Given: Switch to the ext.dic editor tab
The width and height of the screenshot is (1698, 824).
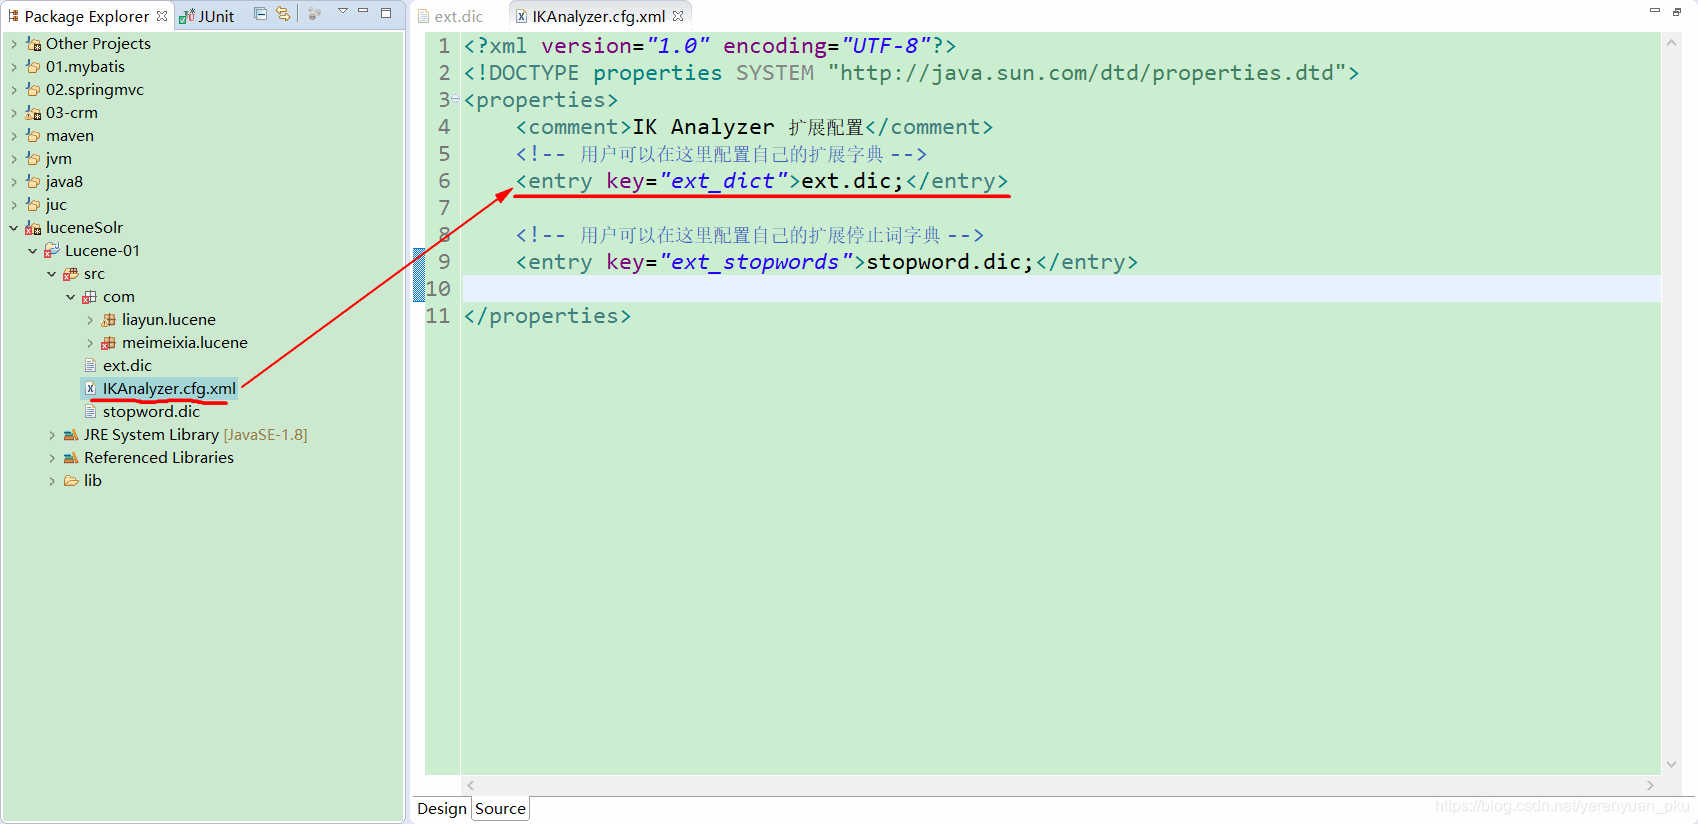Looking at the screenshot, I should [x=450, y=16].
